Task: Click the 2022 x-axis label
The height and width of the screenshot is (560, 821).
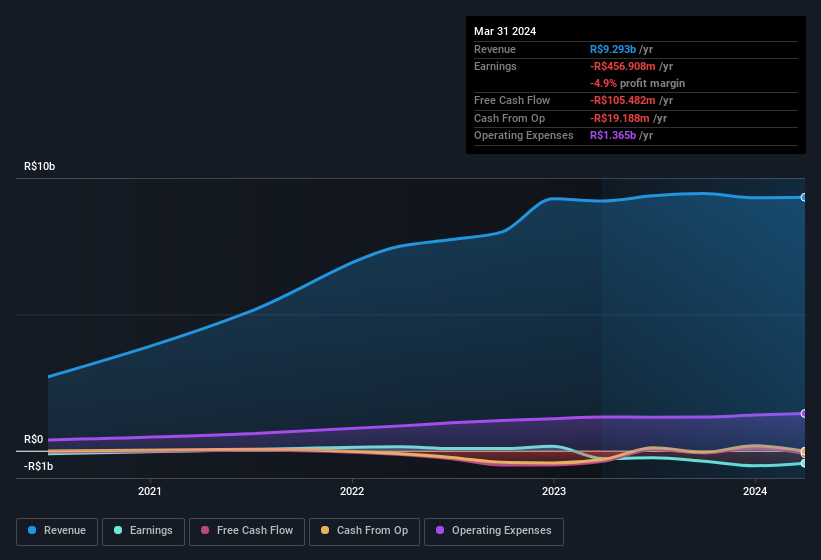Action: [x=352, y=491]
